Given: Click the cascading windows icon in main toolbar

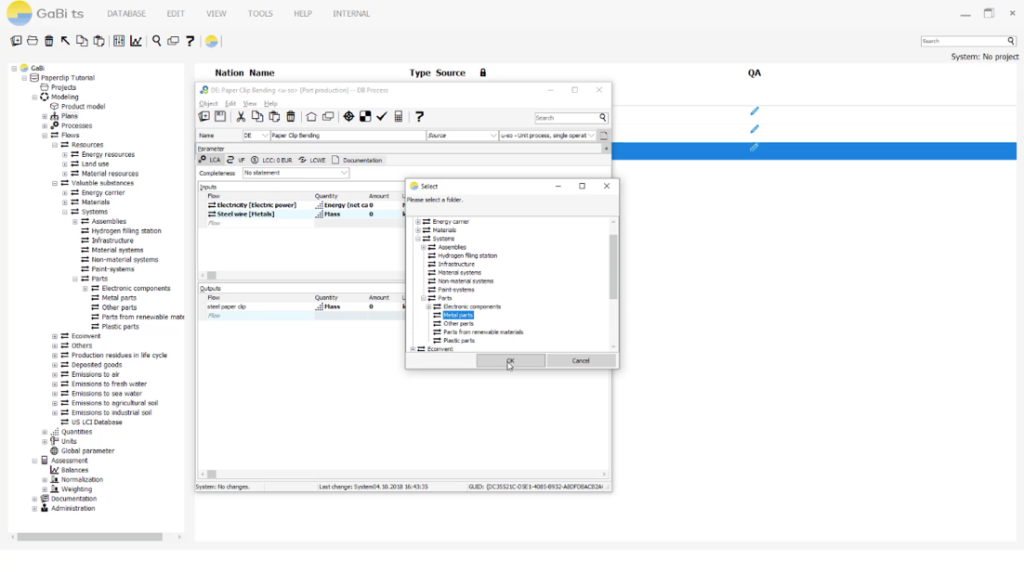Looking at the screenshot, I should 173,41.
